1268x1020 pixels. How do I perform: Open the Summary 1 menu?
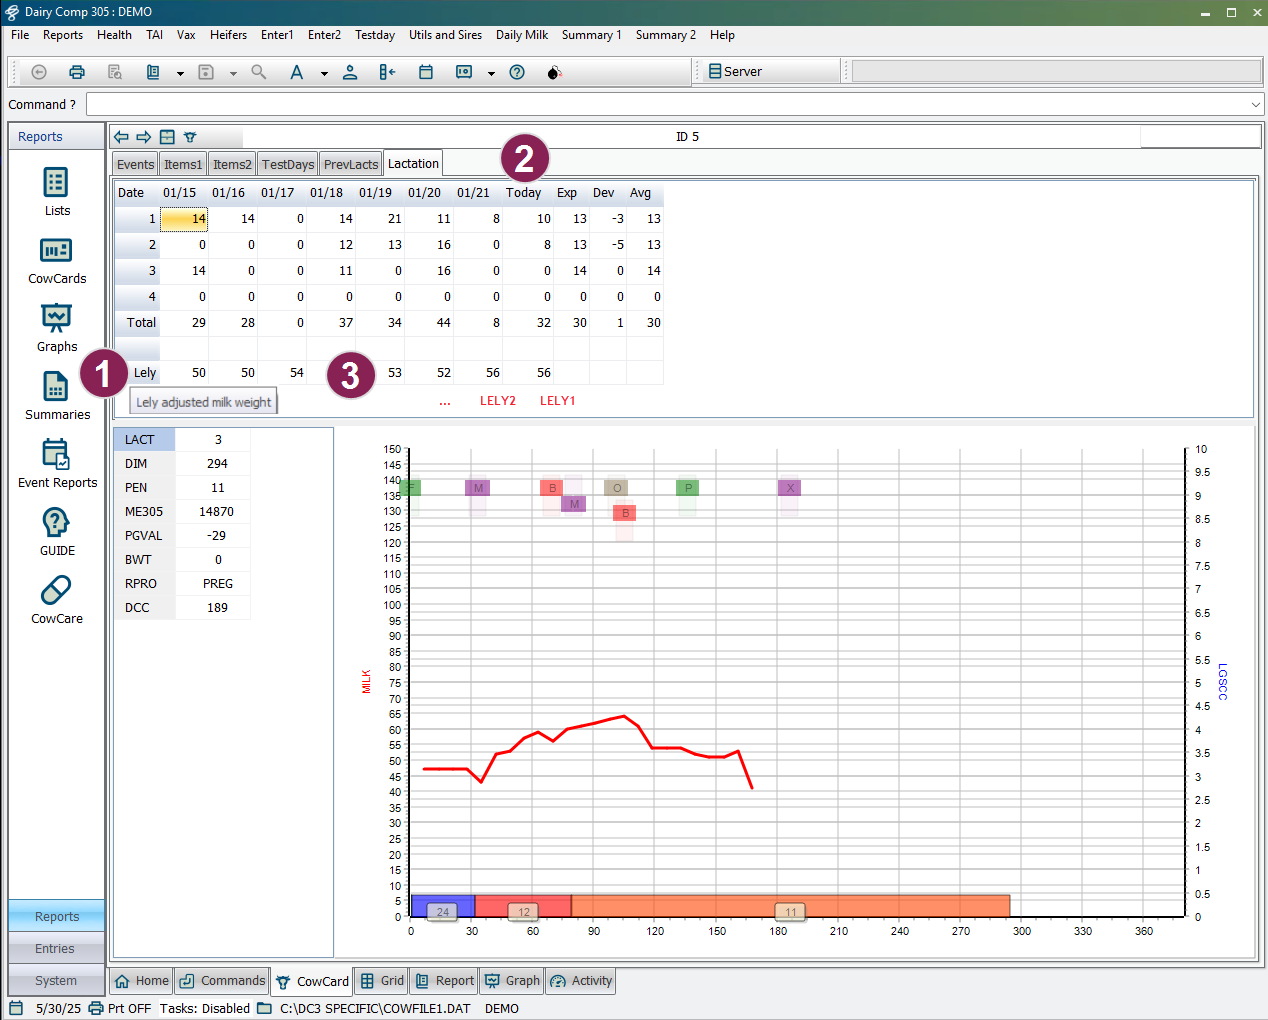[x=591, y=35]
